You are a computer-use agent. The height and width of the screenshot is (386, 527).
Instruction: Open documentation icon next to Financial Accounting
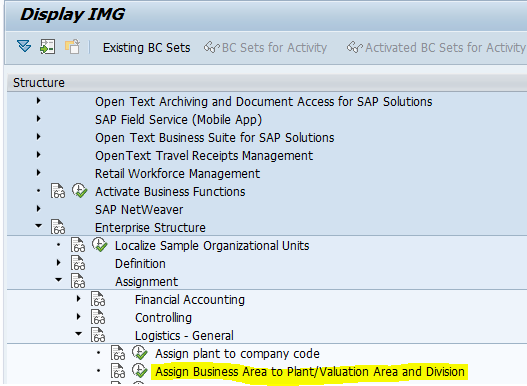click(x=98, y=299)
